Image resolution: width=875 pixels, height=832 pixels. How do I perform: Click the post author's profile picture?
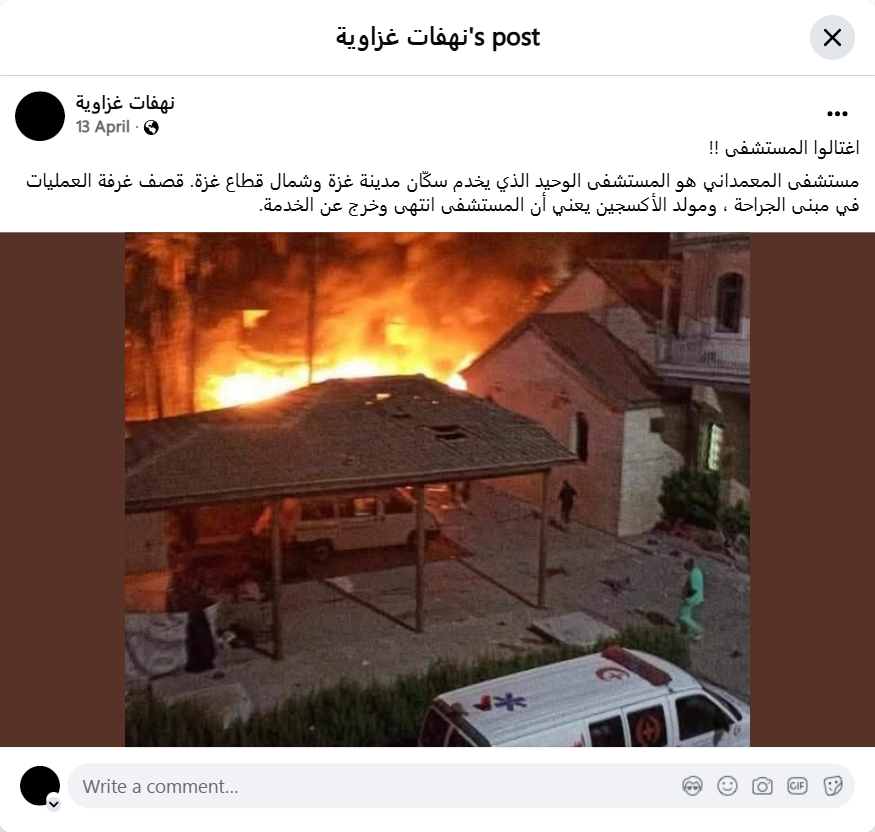pos(40,116)
